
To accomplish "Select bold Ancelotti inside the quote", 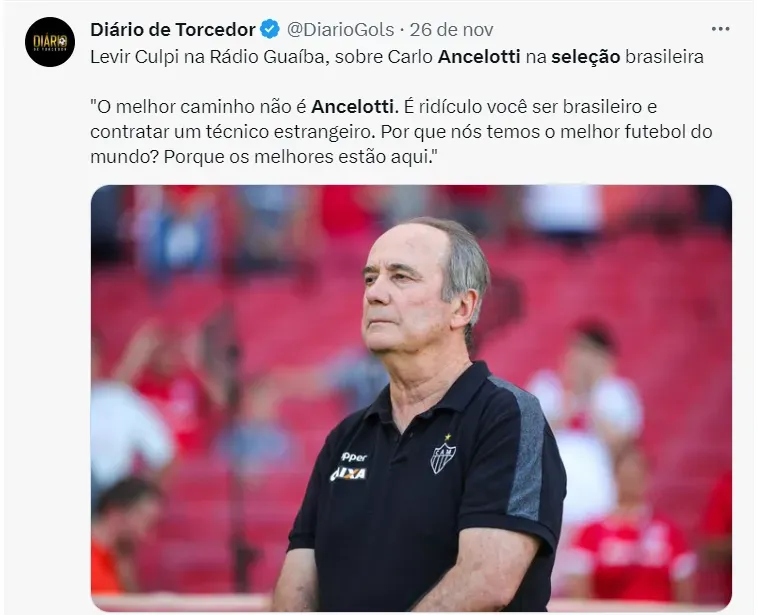I will click(355, 106).
